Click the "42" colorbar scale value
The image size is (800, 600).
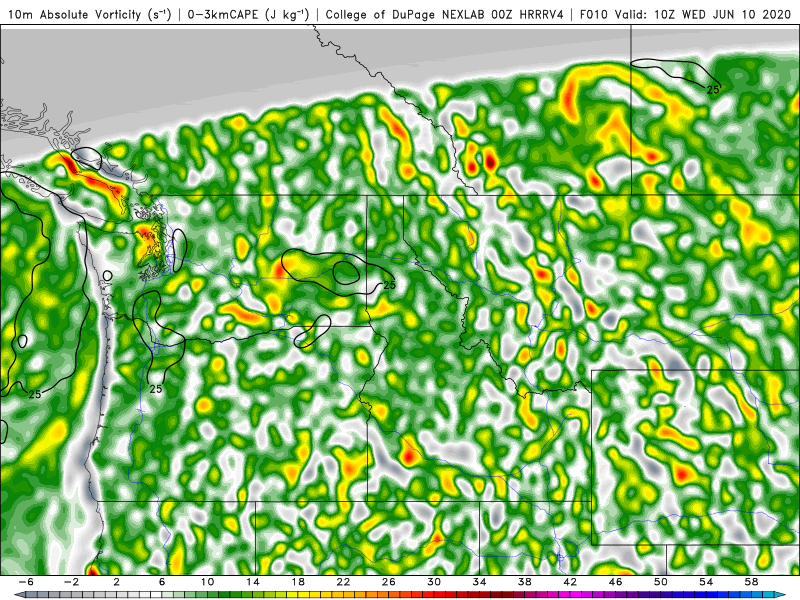570,582
